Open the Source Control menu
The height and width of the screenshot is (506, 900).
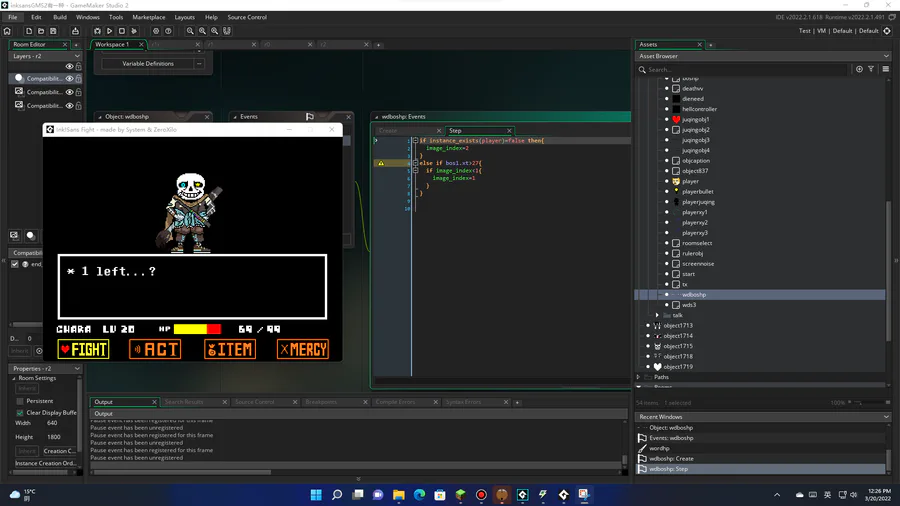[247, 17]
